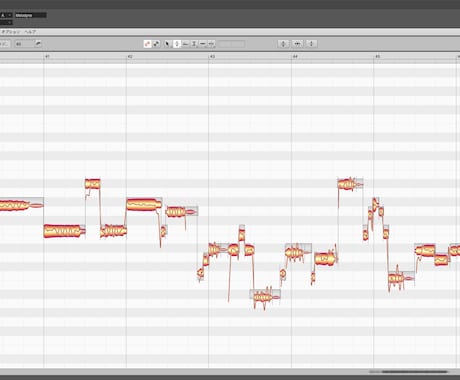The width and height of the screenshot is (460, 380).
Task: Select the high note blob before bar 45
Action: (349, 184)
